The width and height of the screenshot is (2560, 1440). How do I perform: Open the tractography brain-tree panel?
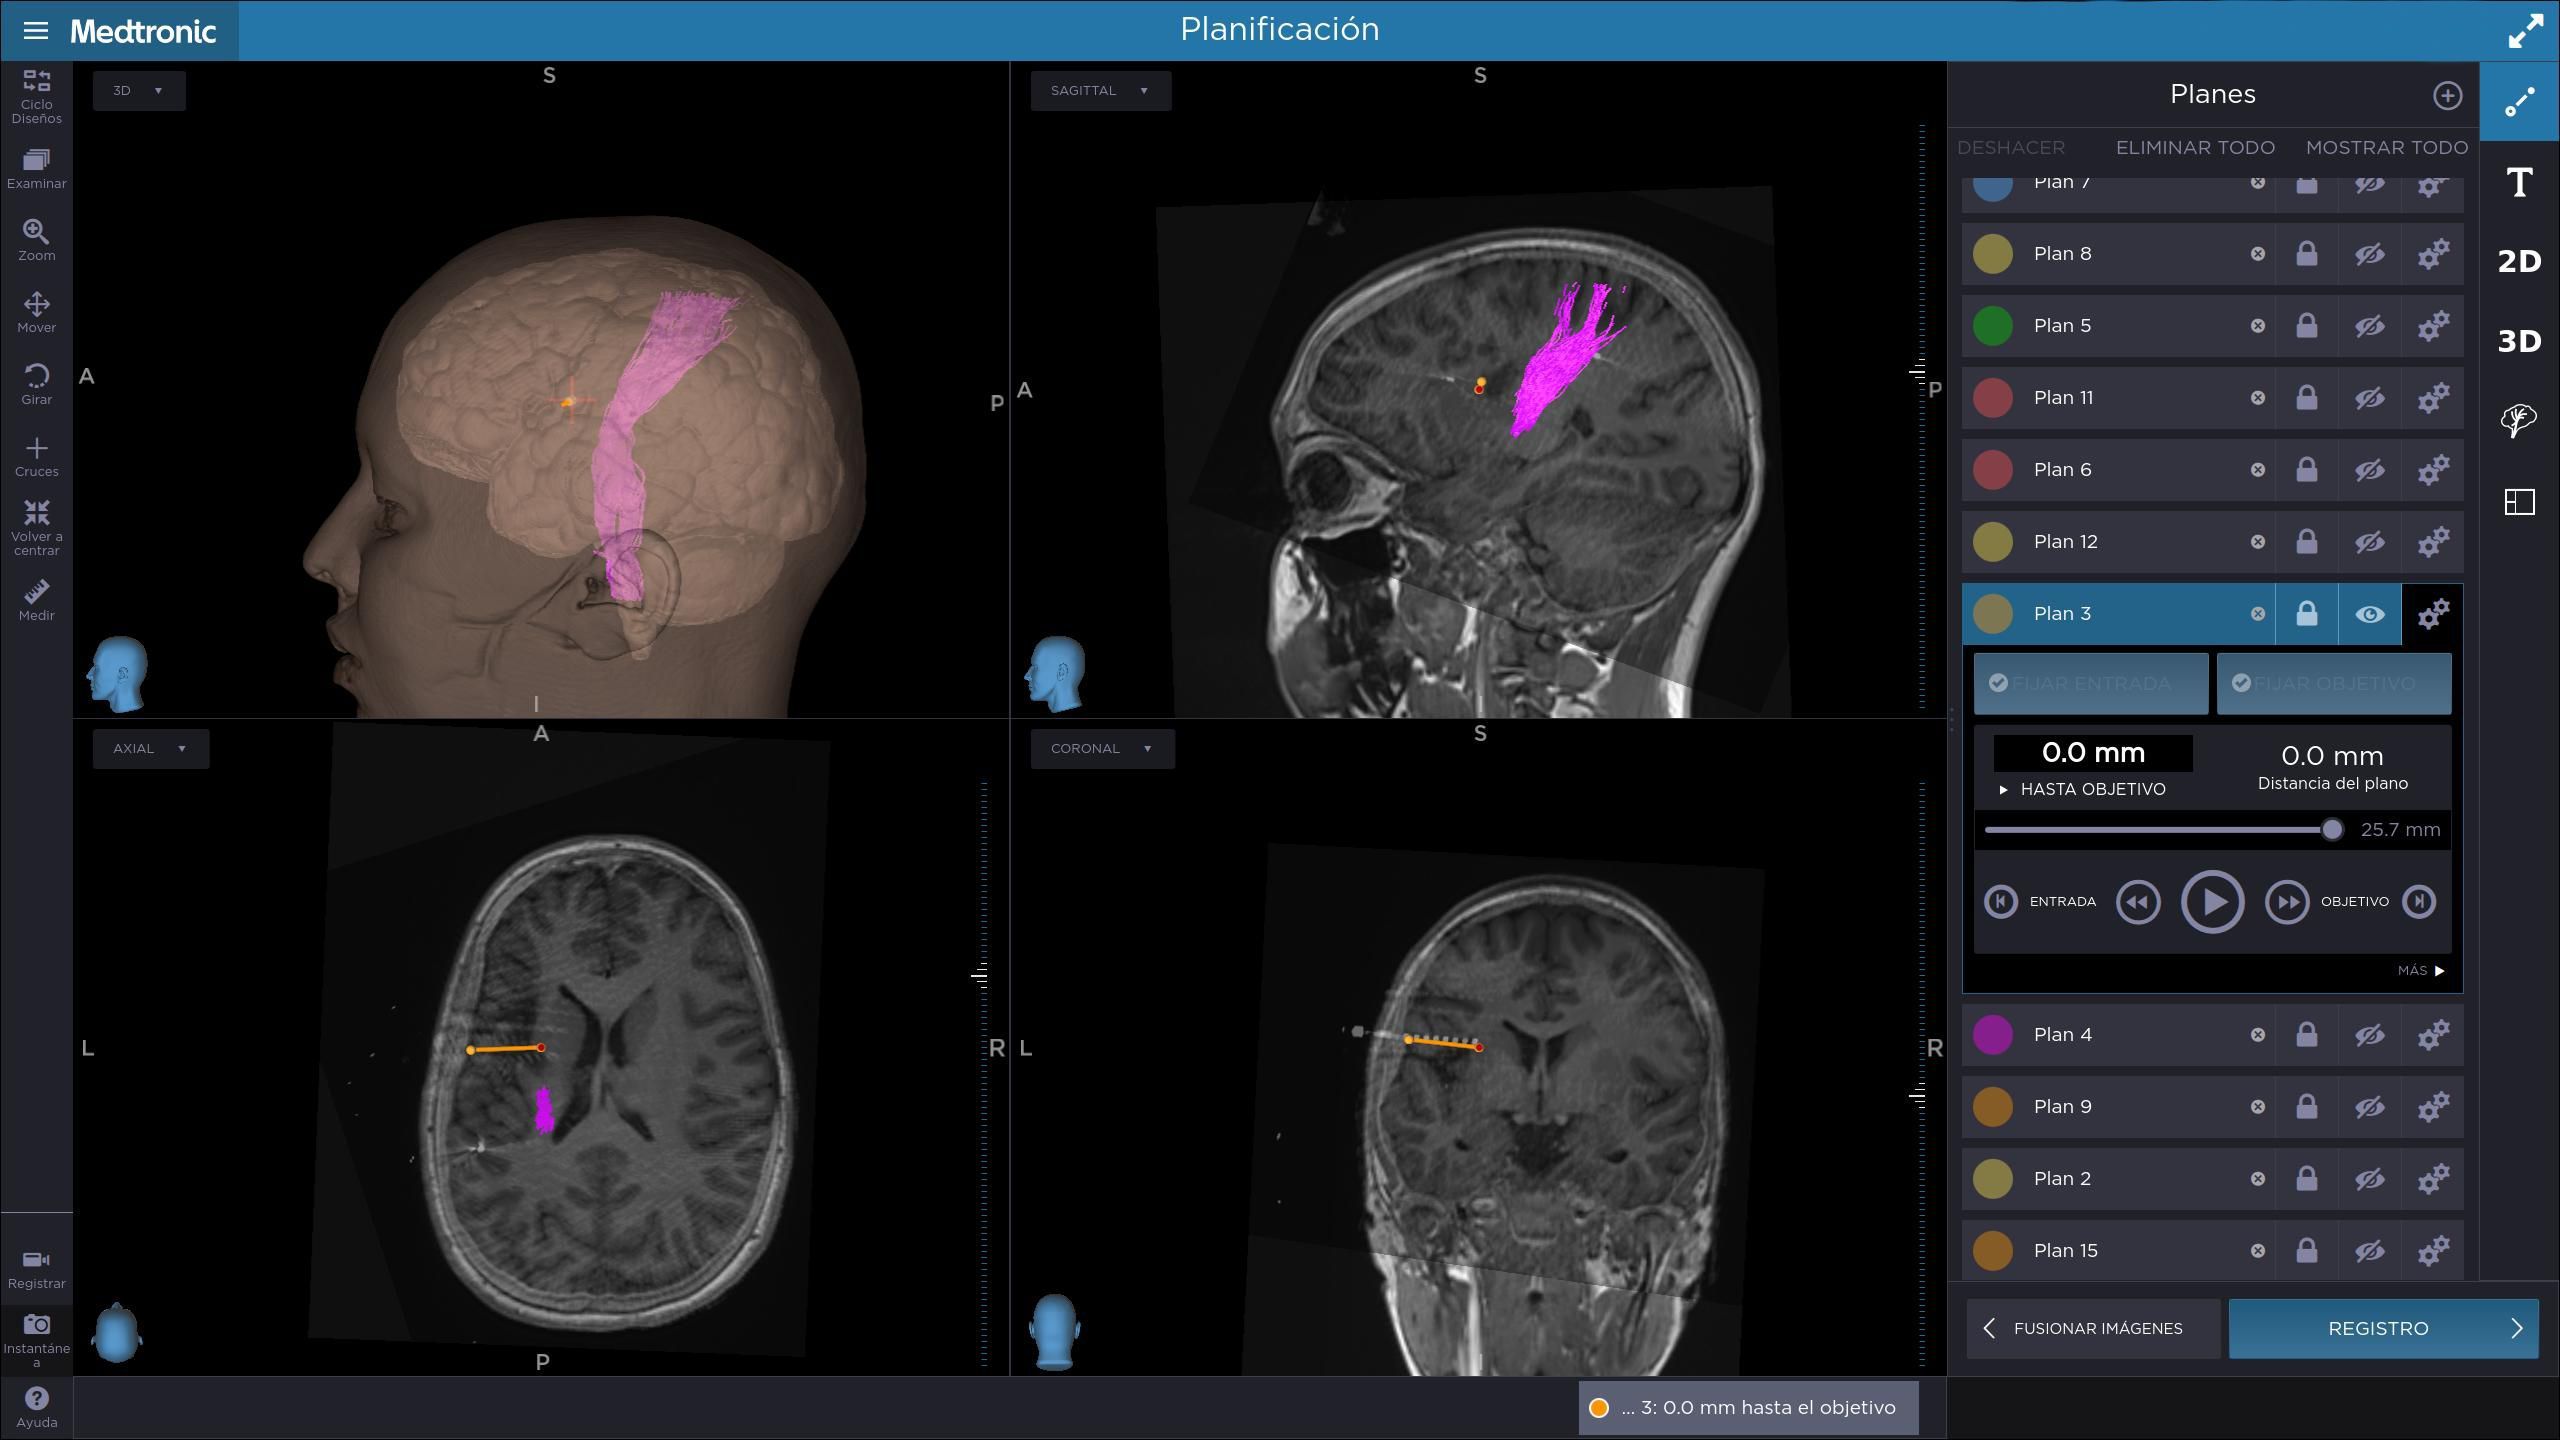click(2519, 420)
